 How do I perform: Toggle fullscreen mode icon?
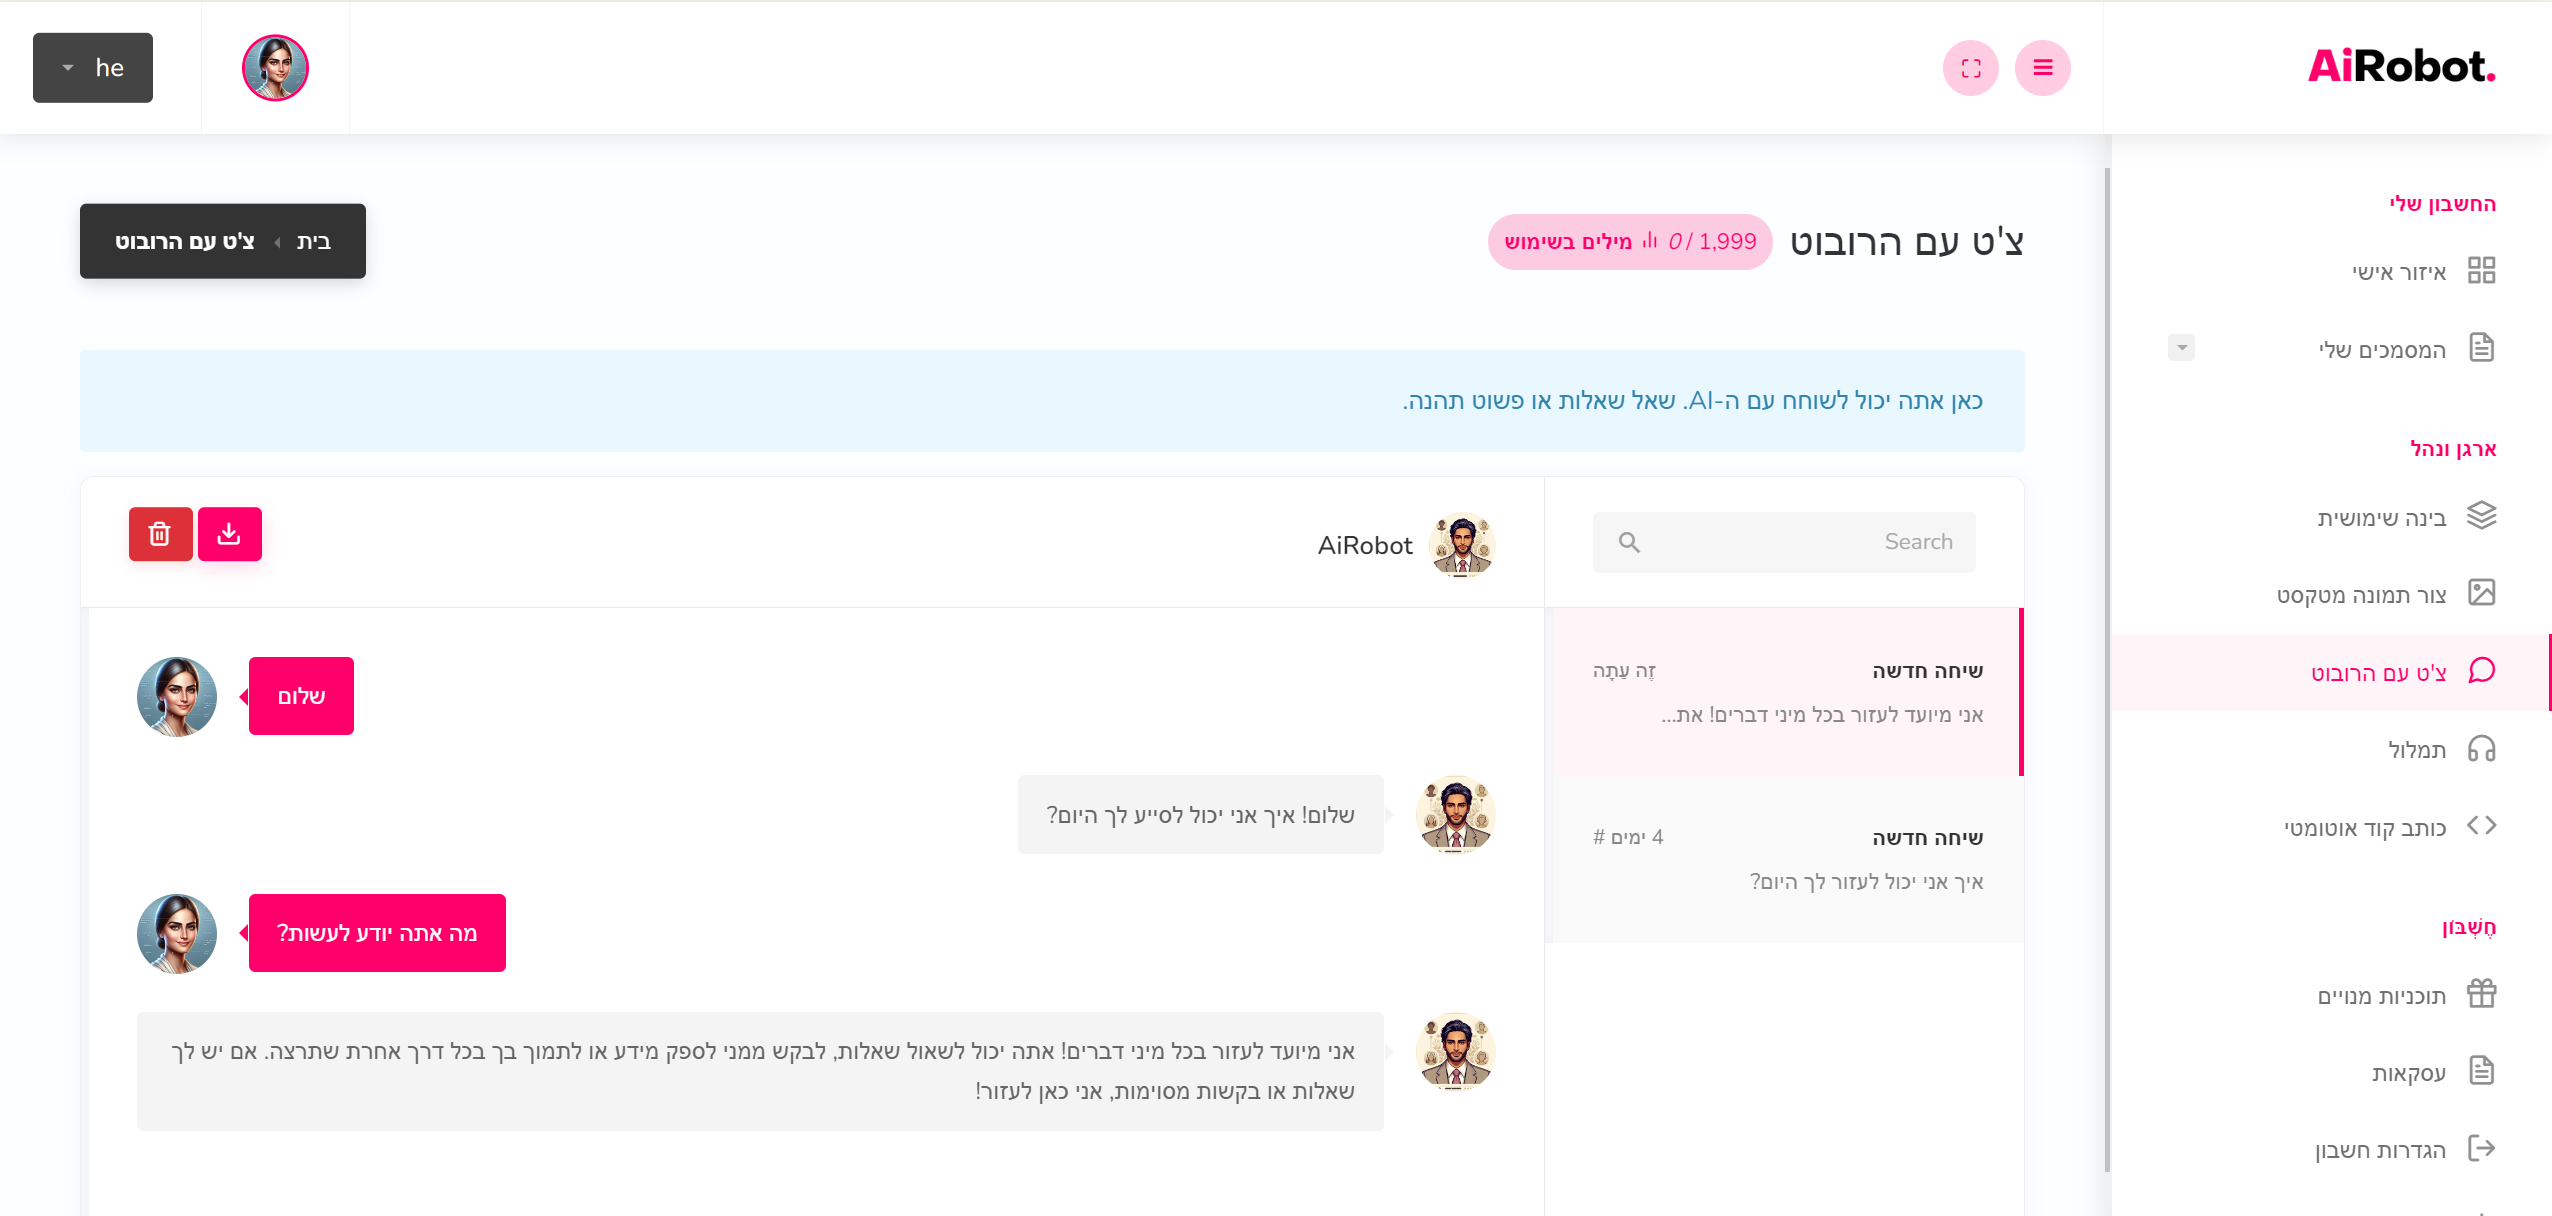[x=1970, y=68]
